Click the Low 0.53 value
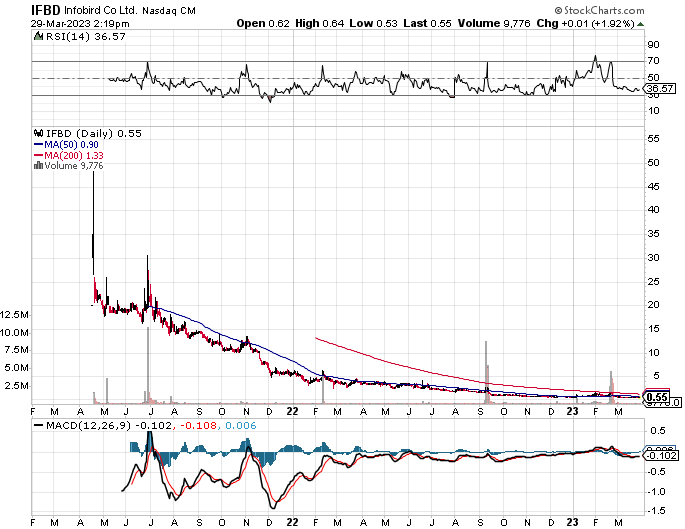Screen dimensions: 685x529 pos(374,23)
